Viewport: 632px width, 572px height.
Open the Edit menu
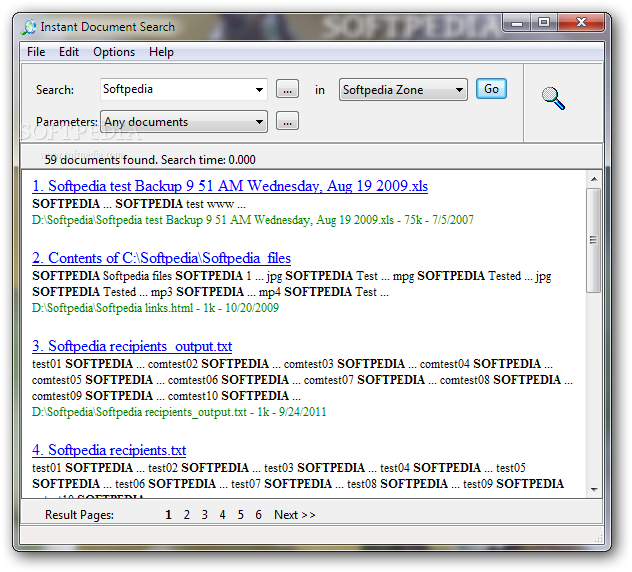69,52
